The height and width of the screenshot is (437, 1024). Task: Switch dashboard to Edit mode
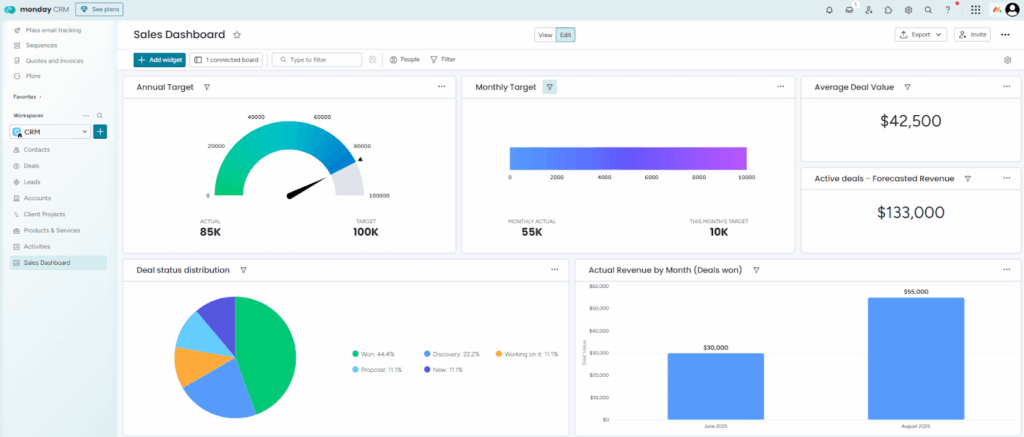pyautogui.click(x=566, y=34)
